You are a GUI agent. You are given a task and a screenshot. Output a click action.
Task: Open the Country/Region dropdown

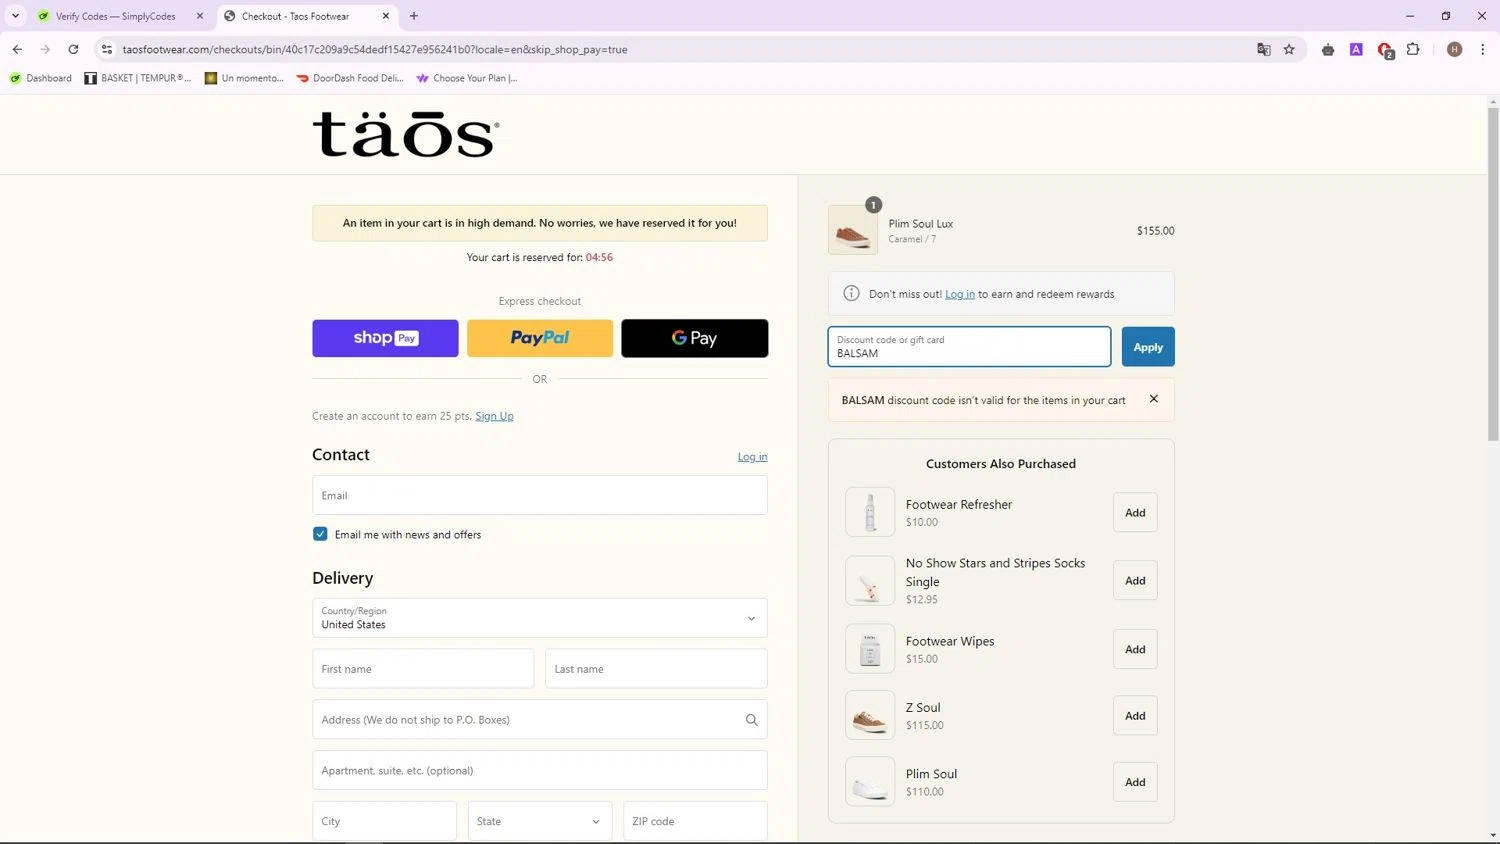[540, 618]
